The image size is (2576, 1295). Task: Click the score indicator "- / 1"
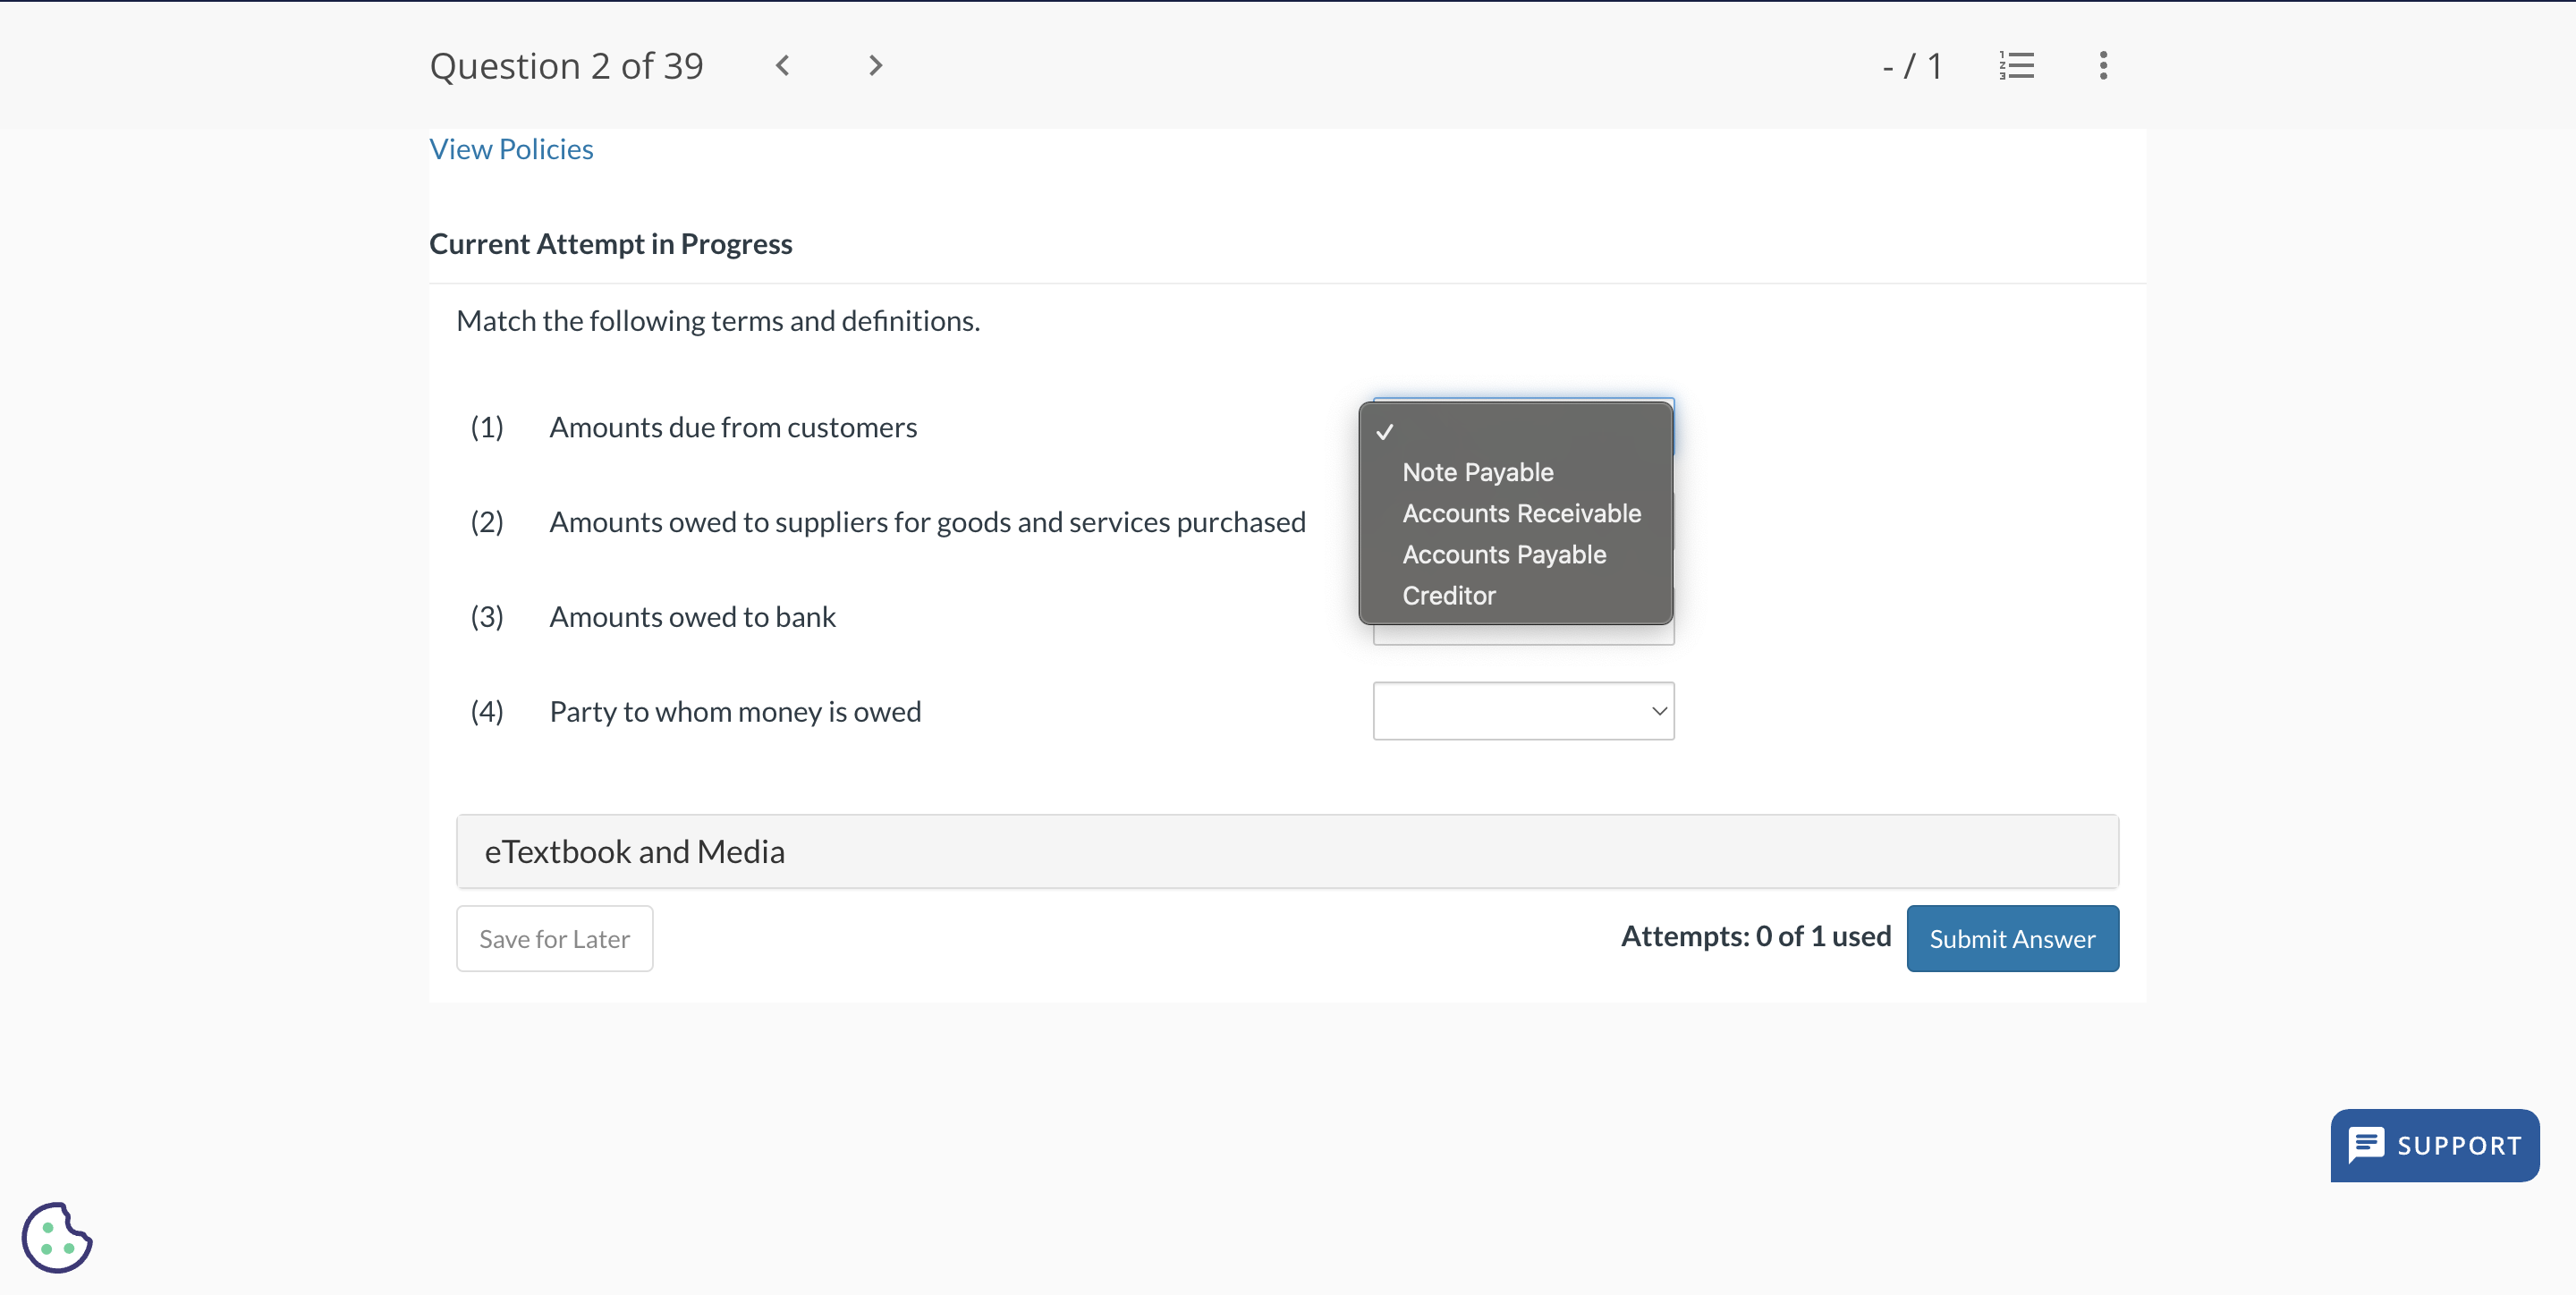pos(1911,66)
